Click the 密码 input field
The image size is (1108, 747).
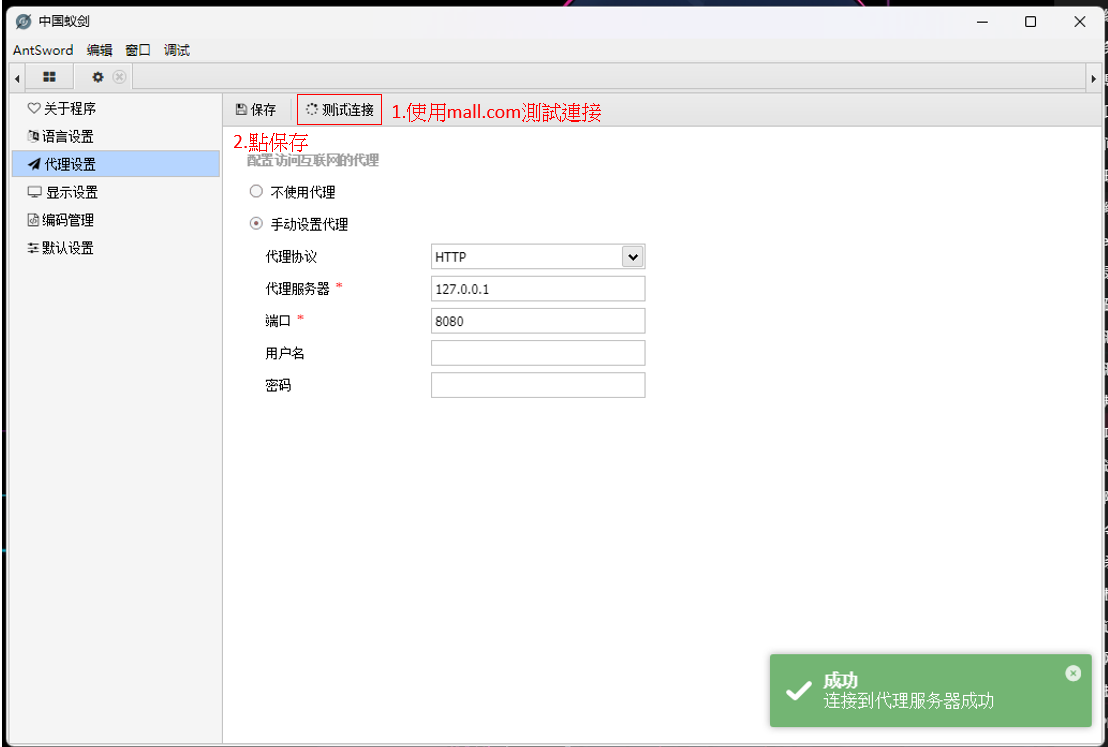click(x=538, y=385)
